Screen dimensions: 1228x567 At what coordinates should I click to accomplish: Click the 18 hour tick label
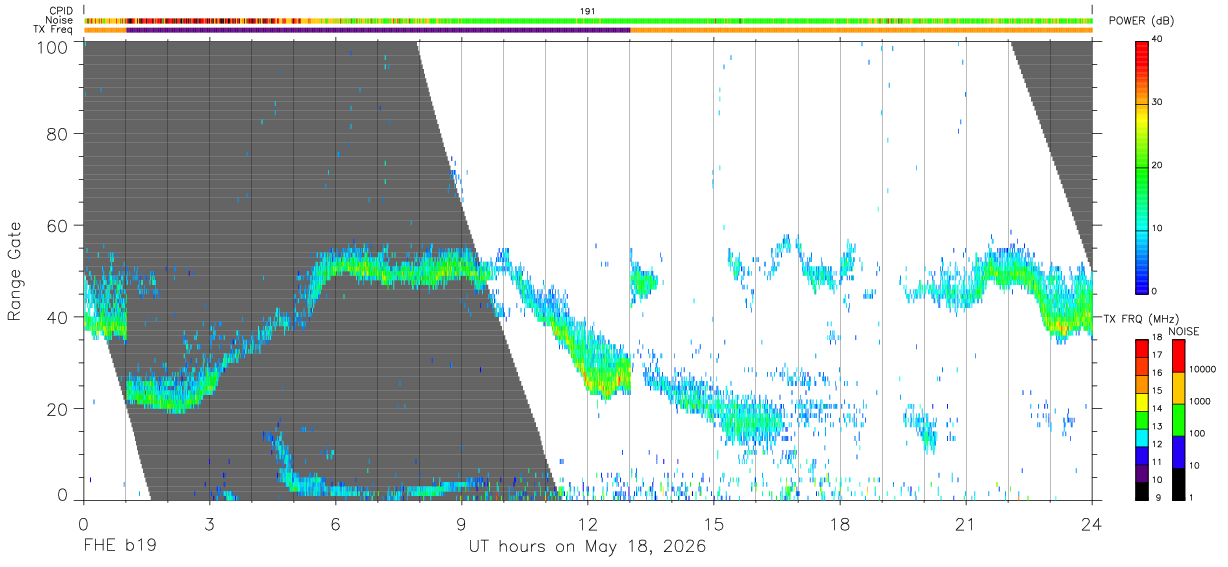coord(840,523)
